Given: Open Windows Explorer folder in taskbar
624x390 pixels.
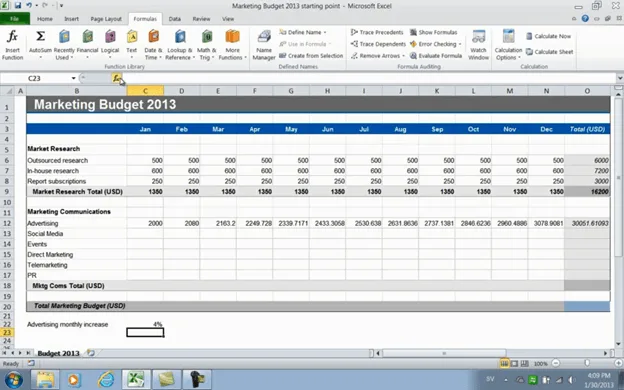Looking at the screenshot, I should [x=45, y=380].
